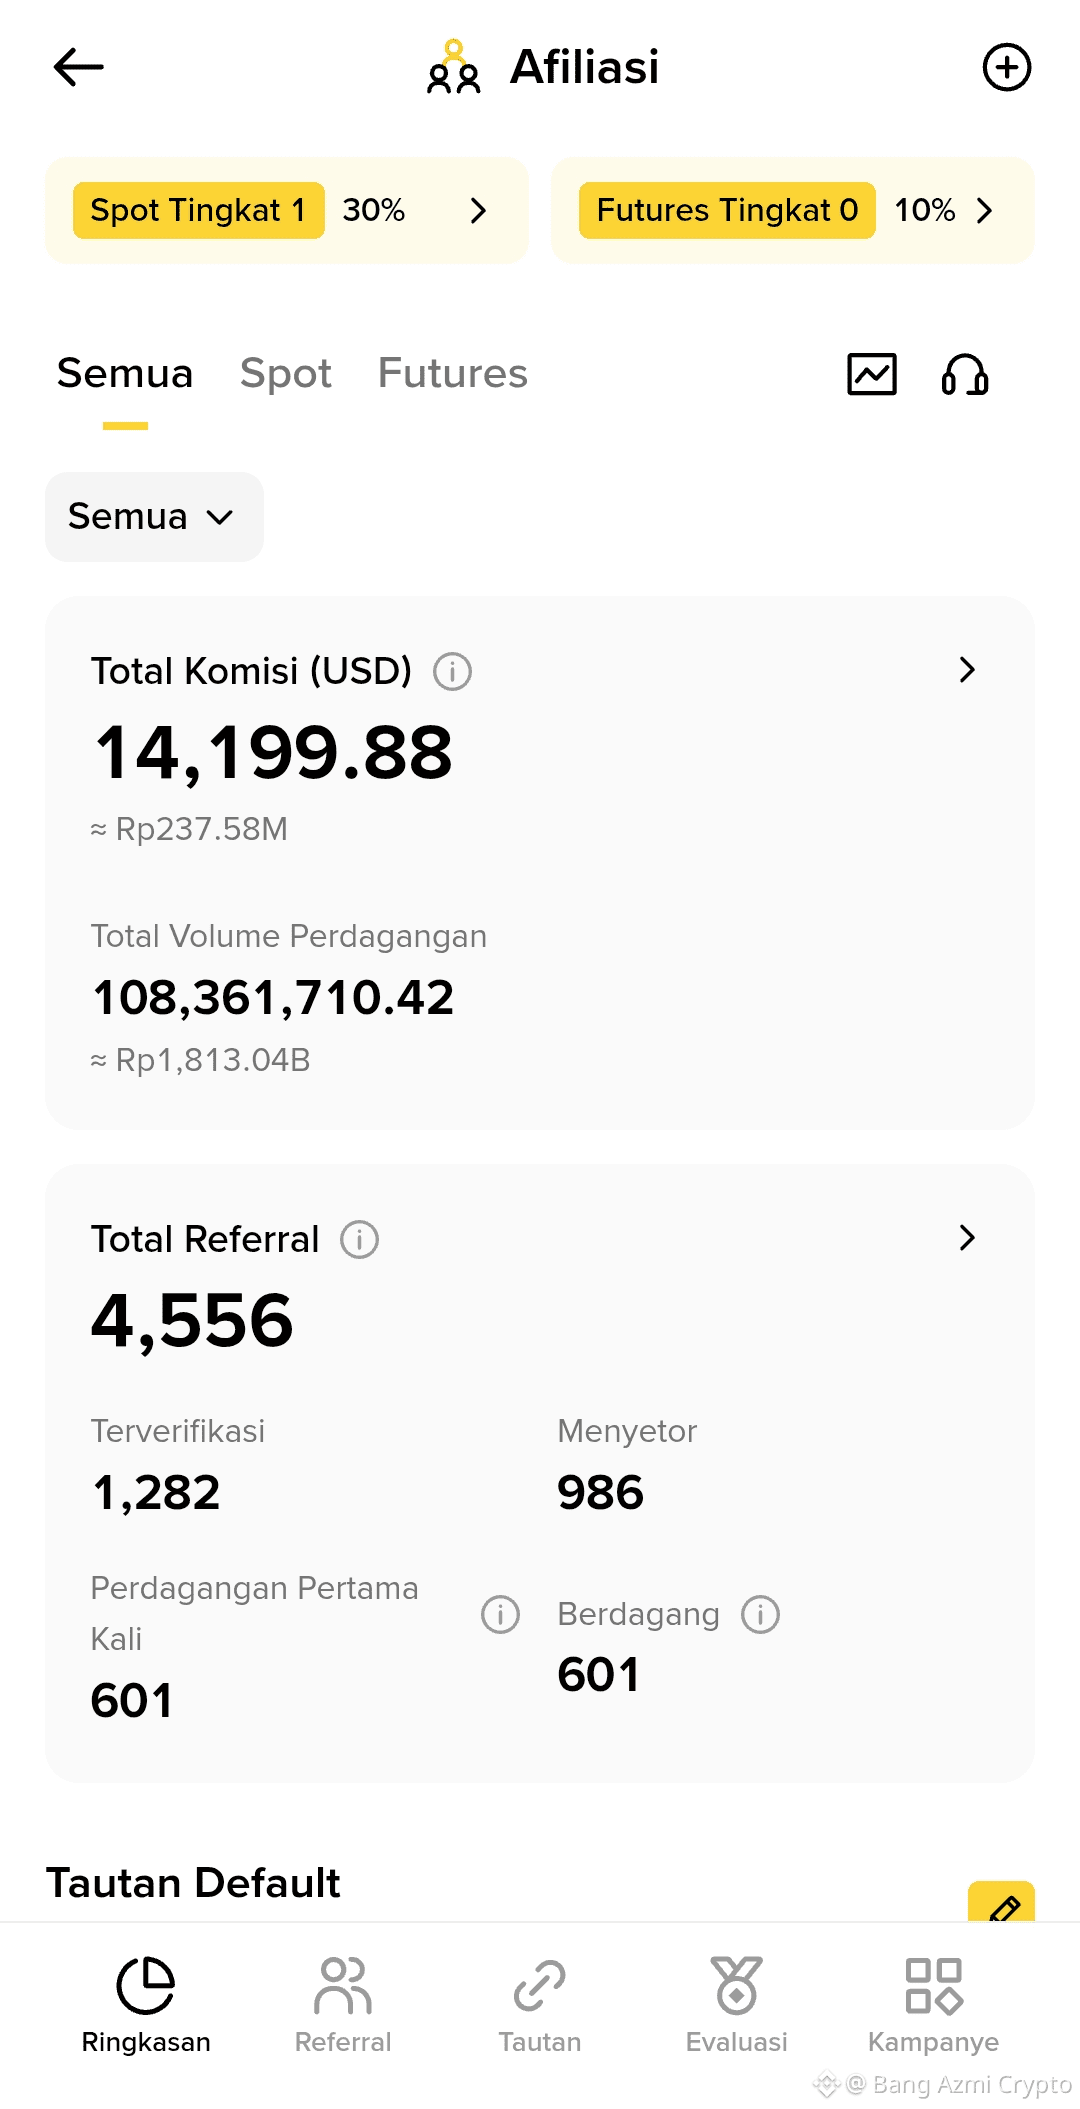
Task: Open the chart analytics icon
Action: (872, 374)
